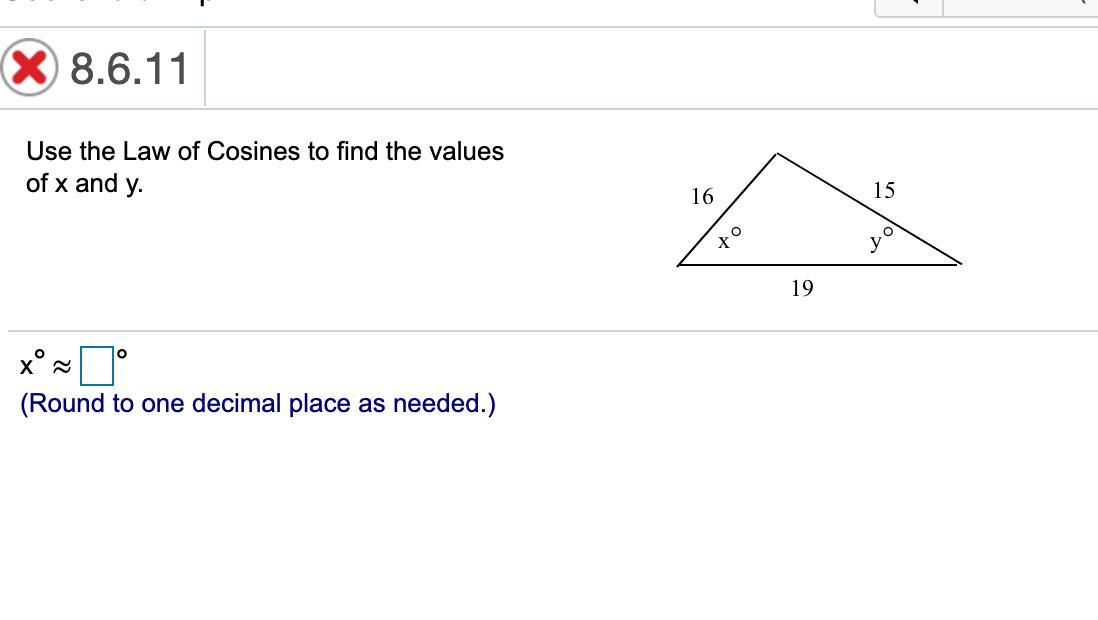Click the red X incorrect-answer icon
The width and height of the screenshot is (1098, 620).
click(x=29, y=67)
